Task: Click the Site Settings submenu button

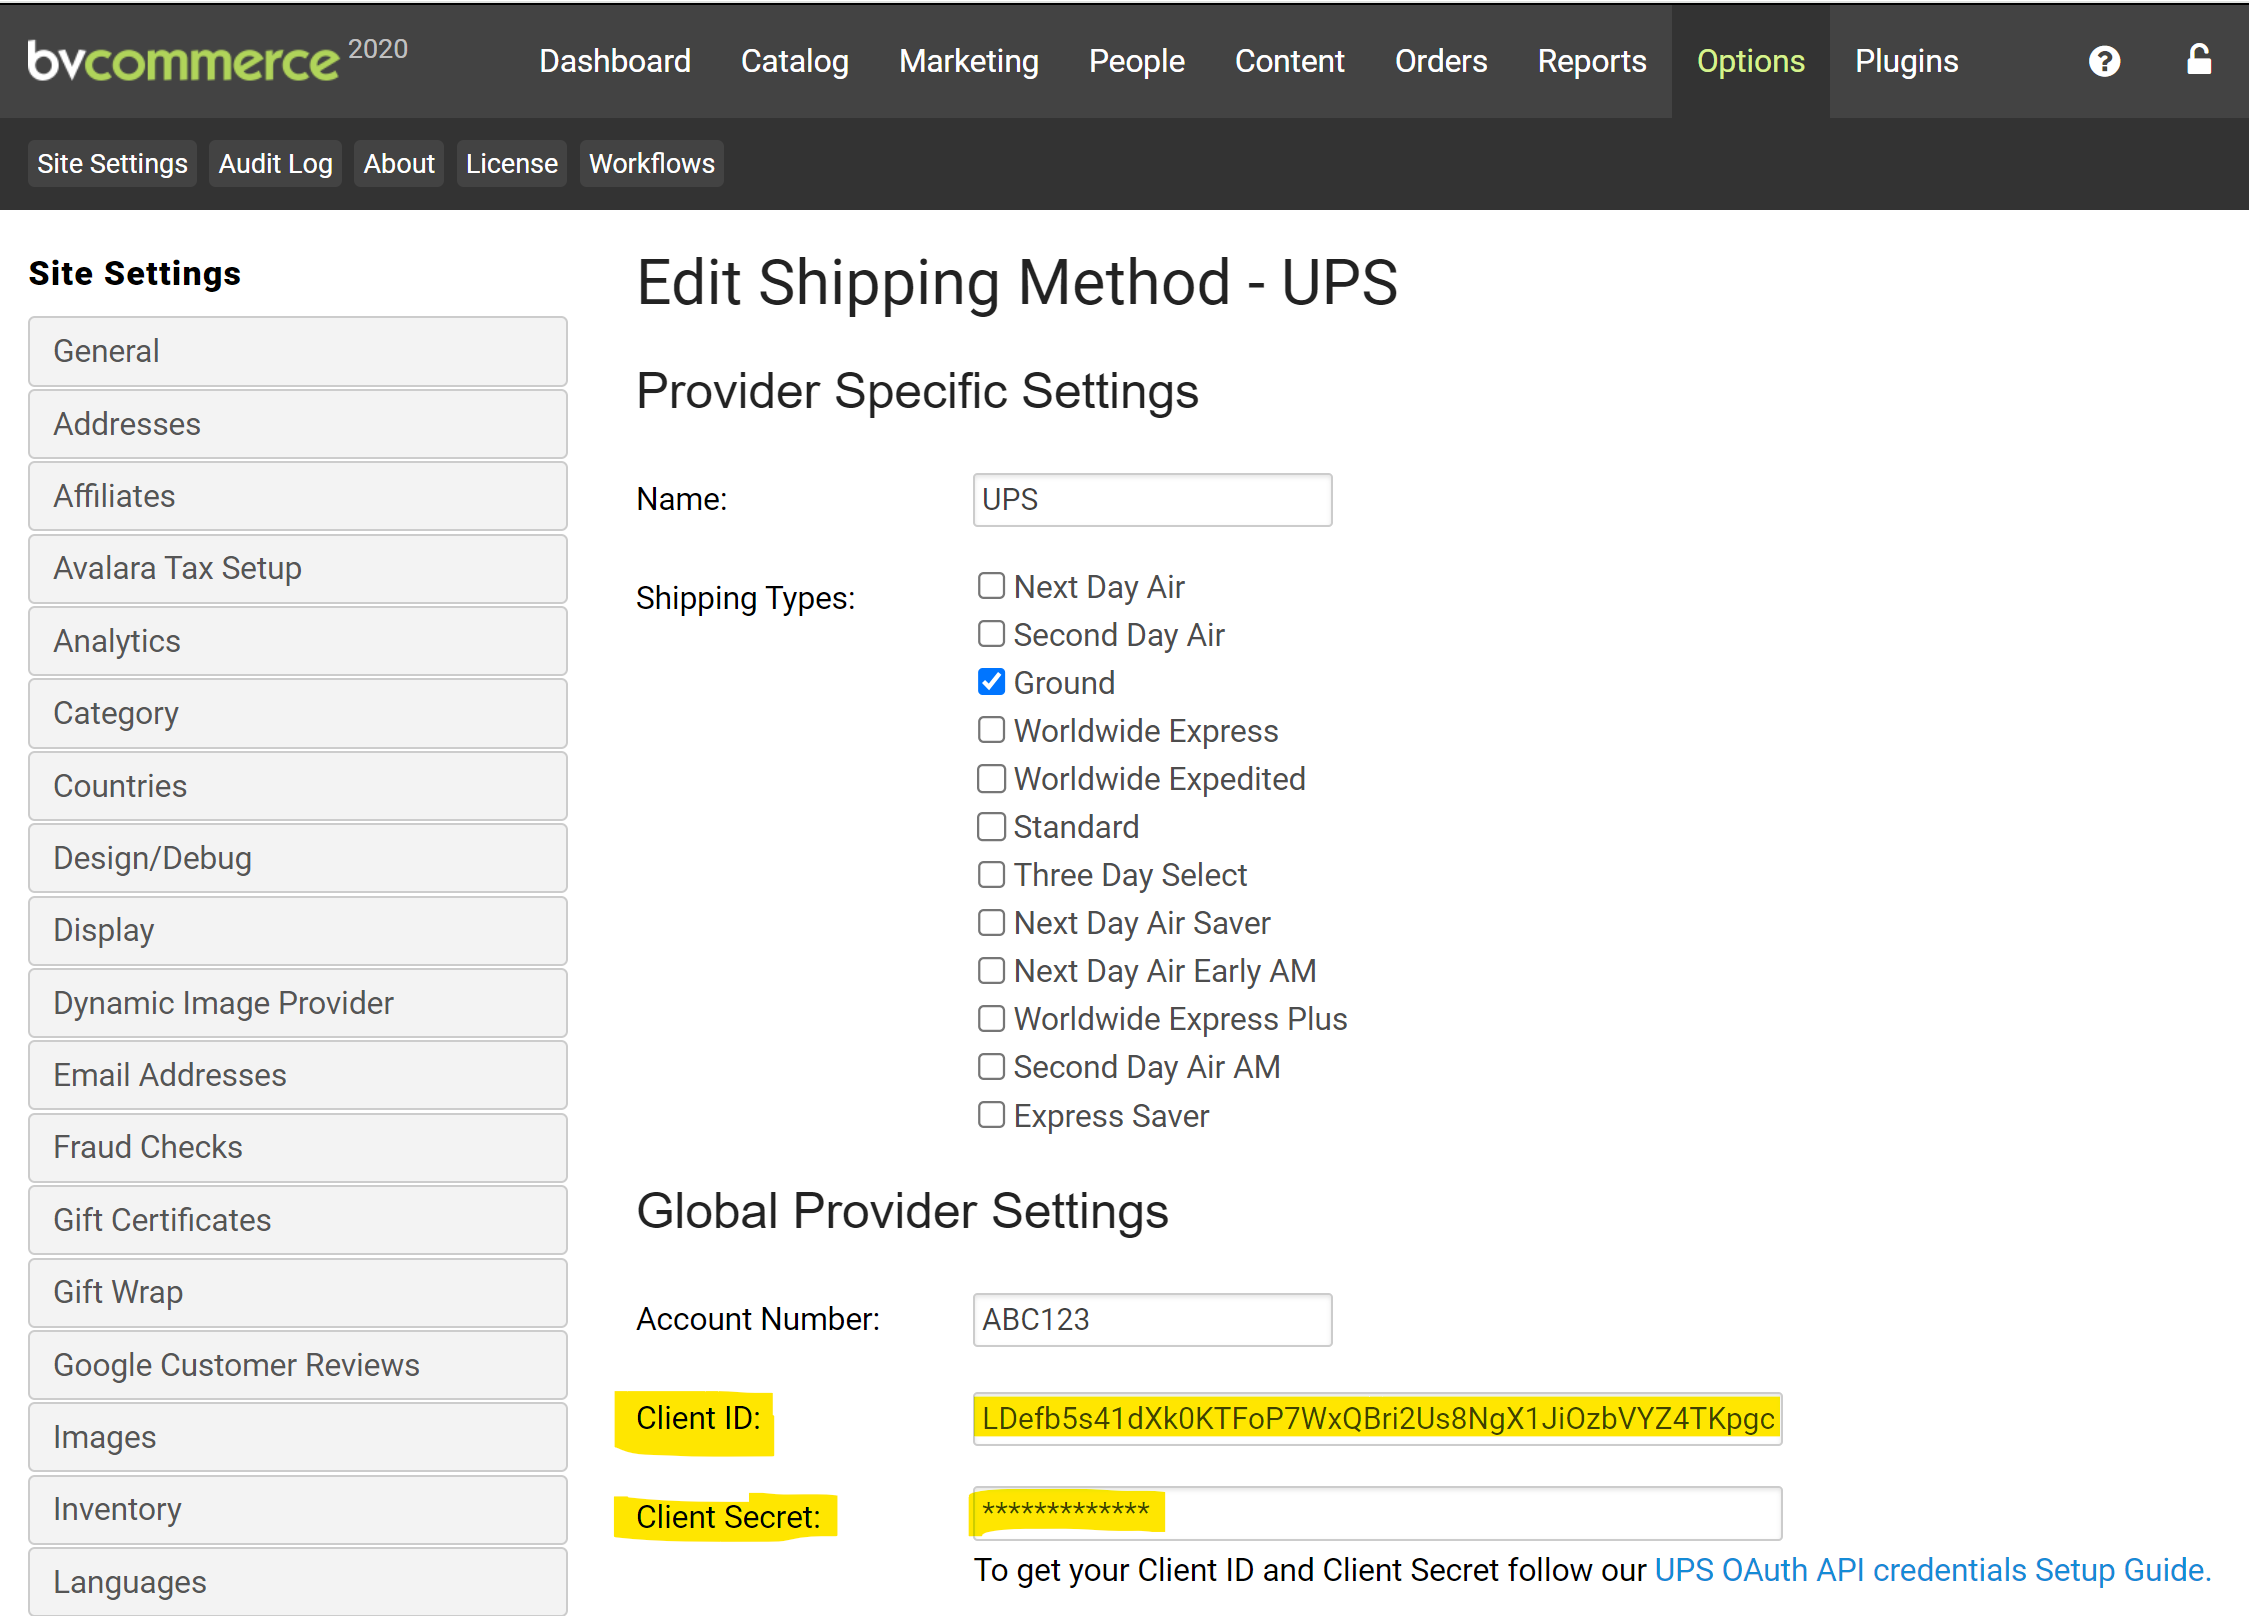Action: [x=112, y=164]
